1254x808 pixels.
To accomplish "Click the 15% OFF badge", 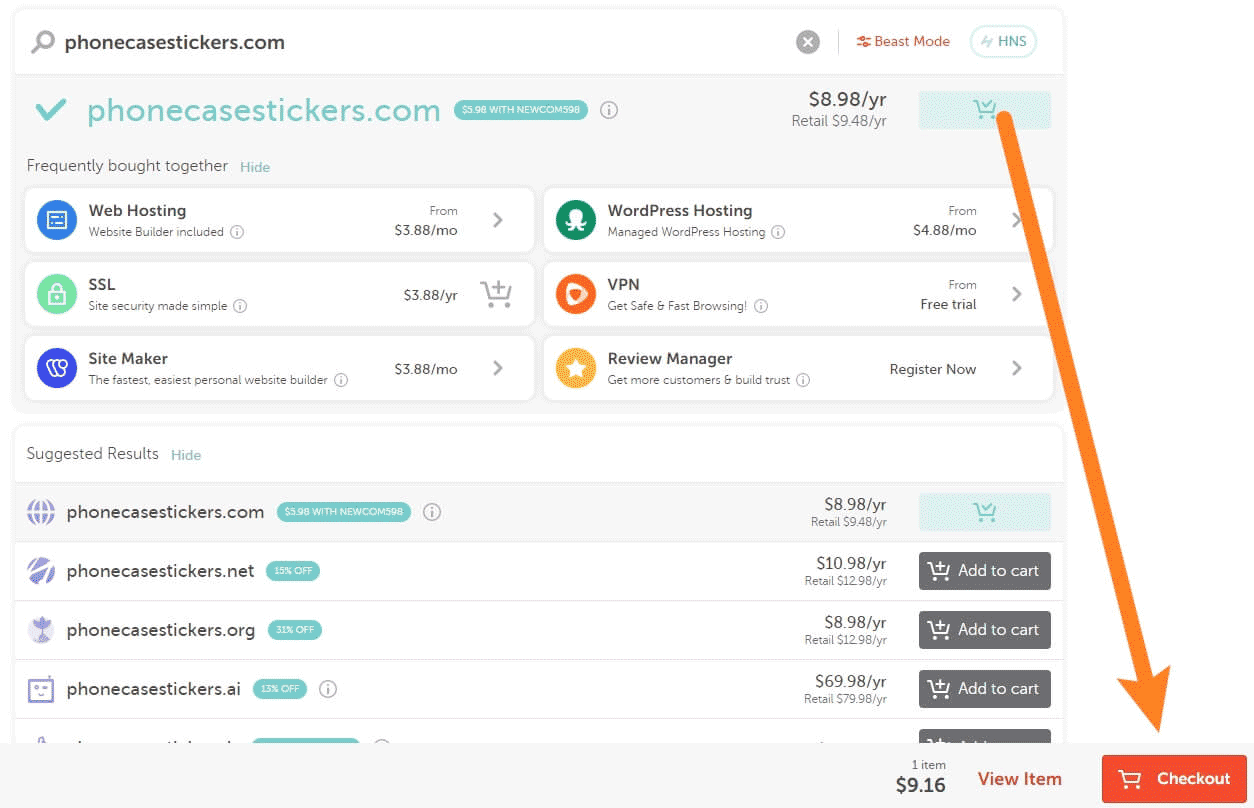I will (x=293, y=571).
